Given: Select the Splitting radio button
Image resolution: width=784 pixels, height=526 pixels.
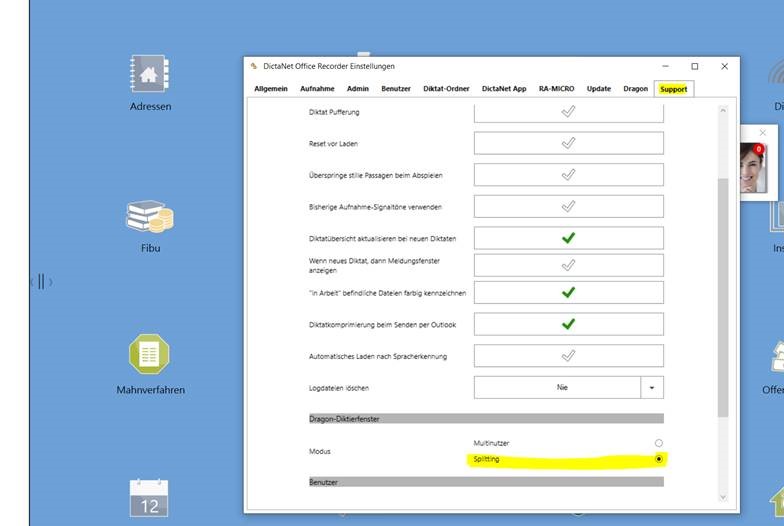Looking at the screenshot, I should (658, 459).
